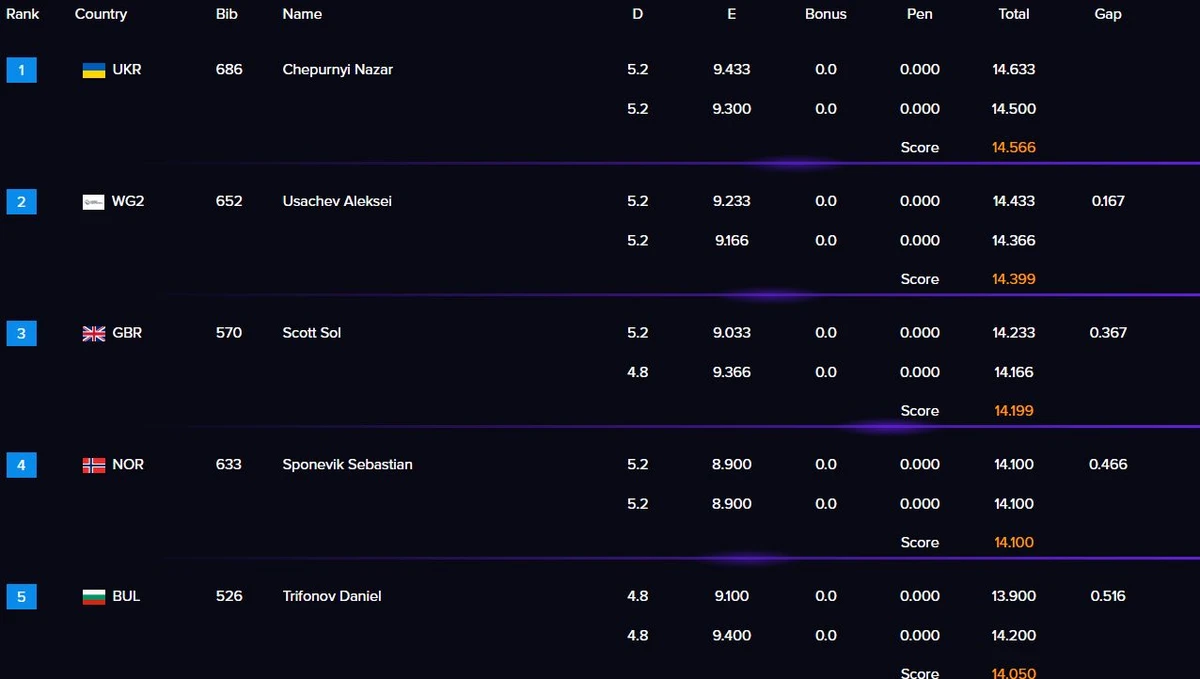Click bib number 652
The width and height of the screenshot is (1200, 679).
(229, 201)
